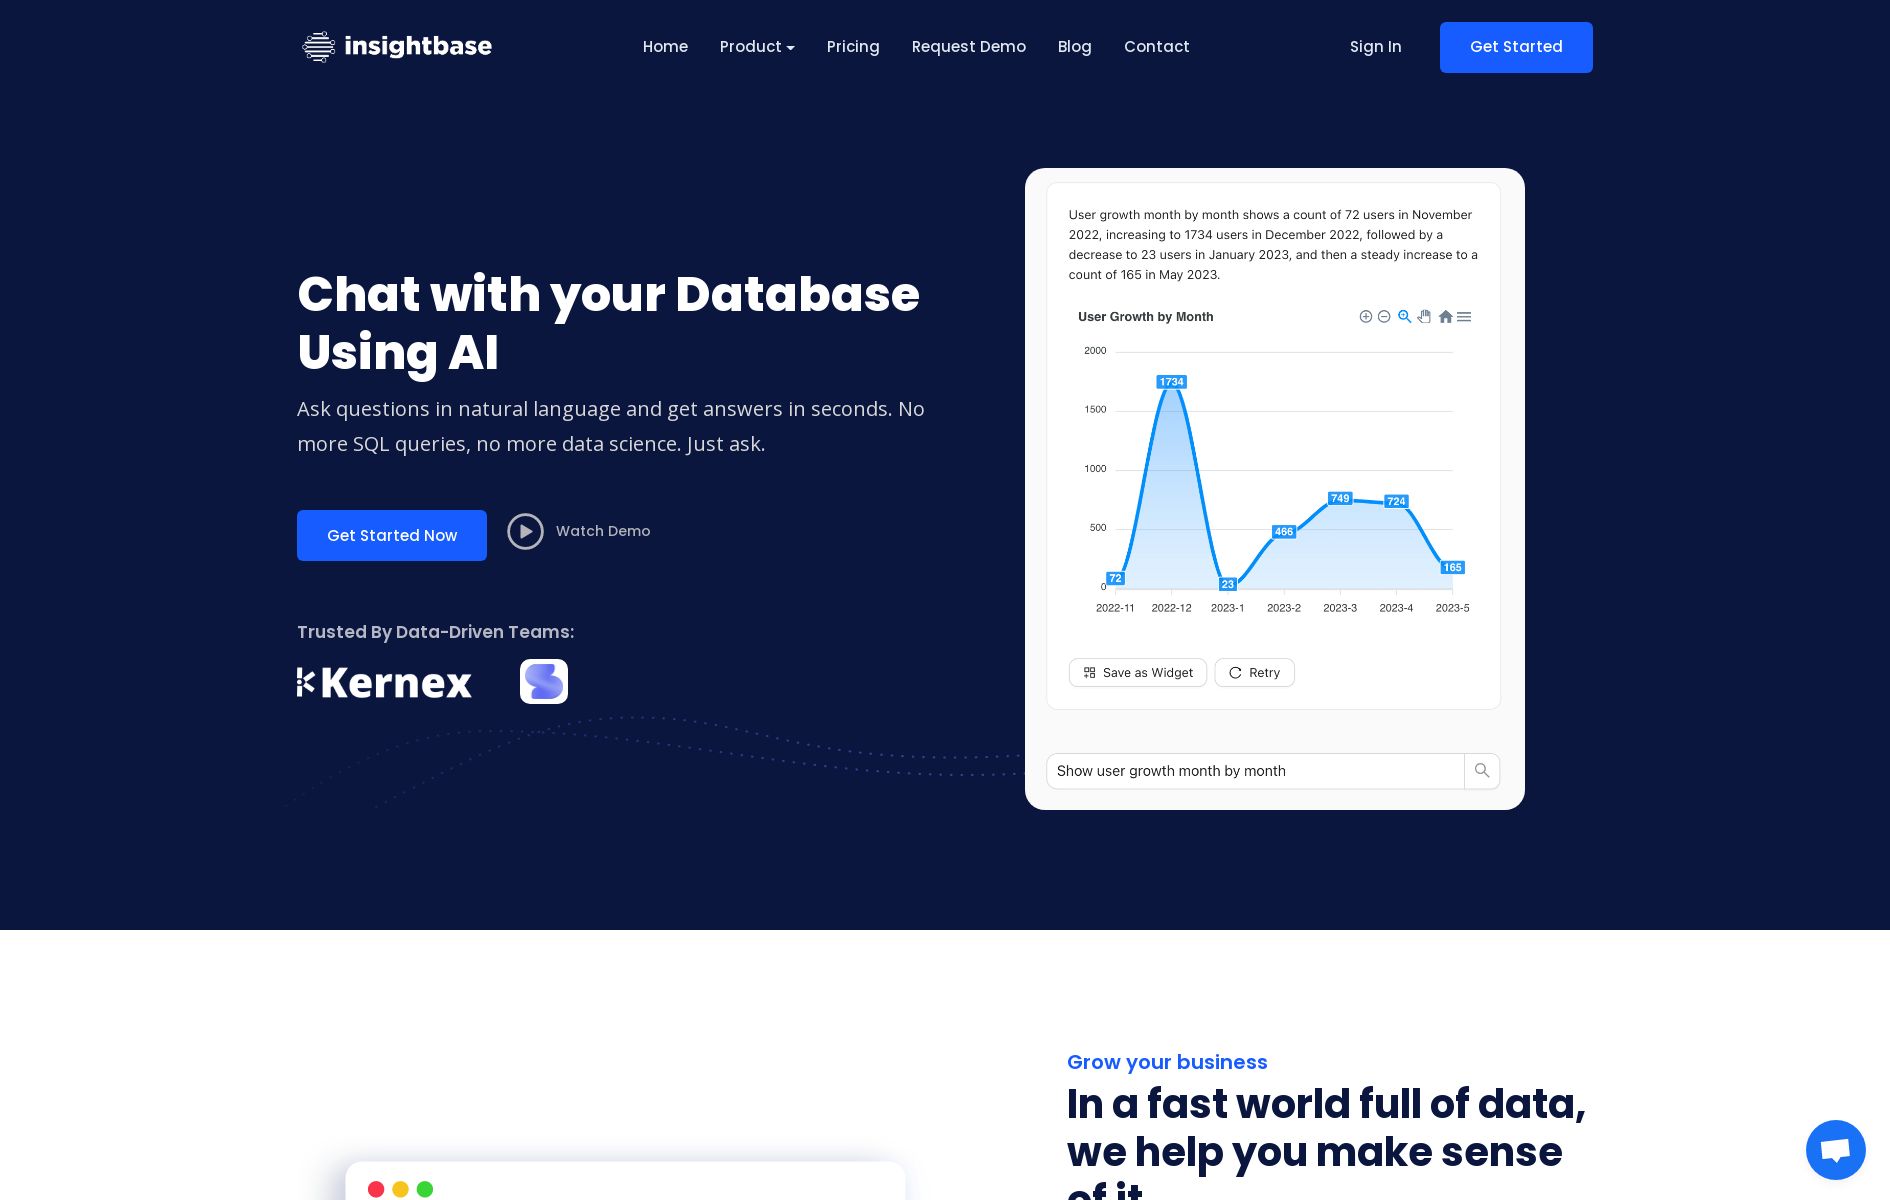The width and height of the screenshot is (1890, 1200).
Task: Click the chart zoom-out icon
Action: (x=1385, y=317)
